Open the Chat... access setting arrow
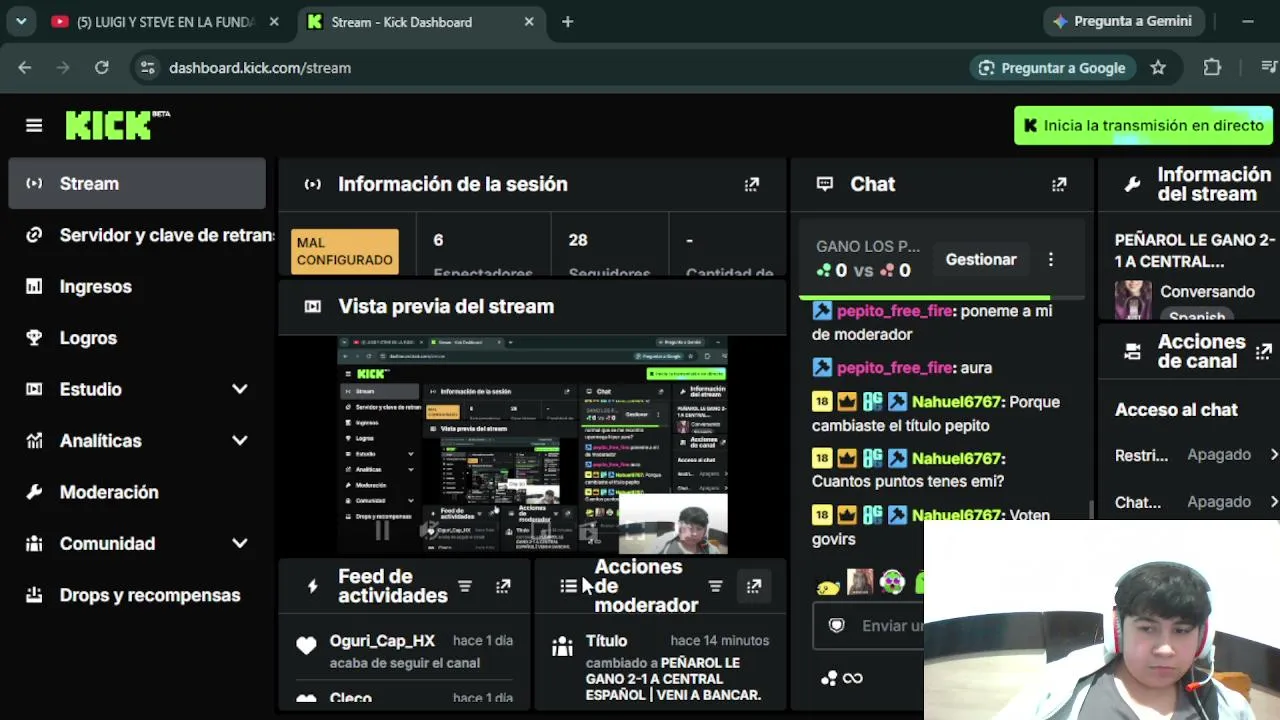Image resolution: width=1280 pixels, height=720 pixels. (x=1273, y=502)
